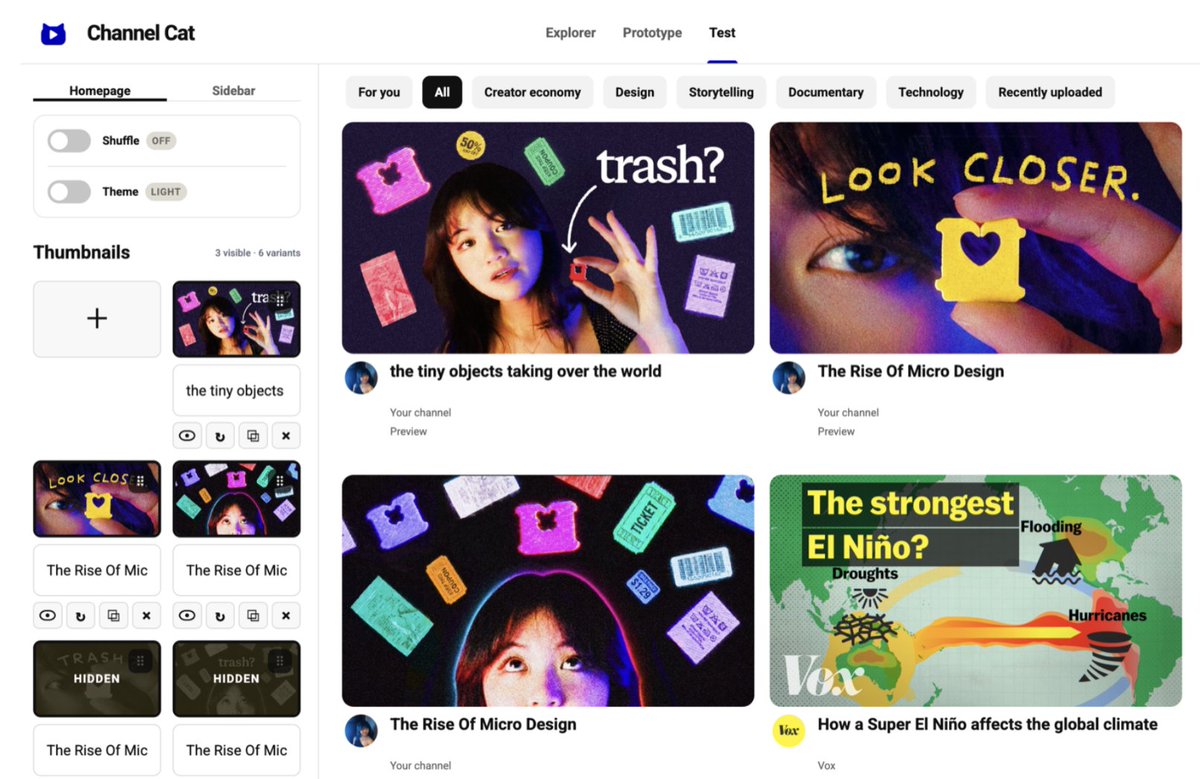Switch to the Sidebar panel tab

pyautogui.click(x=233, y=91)
